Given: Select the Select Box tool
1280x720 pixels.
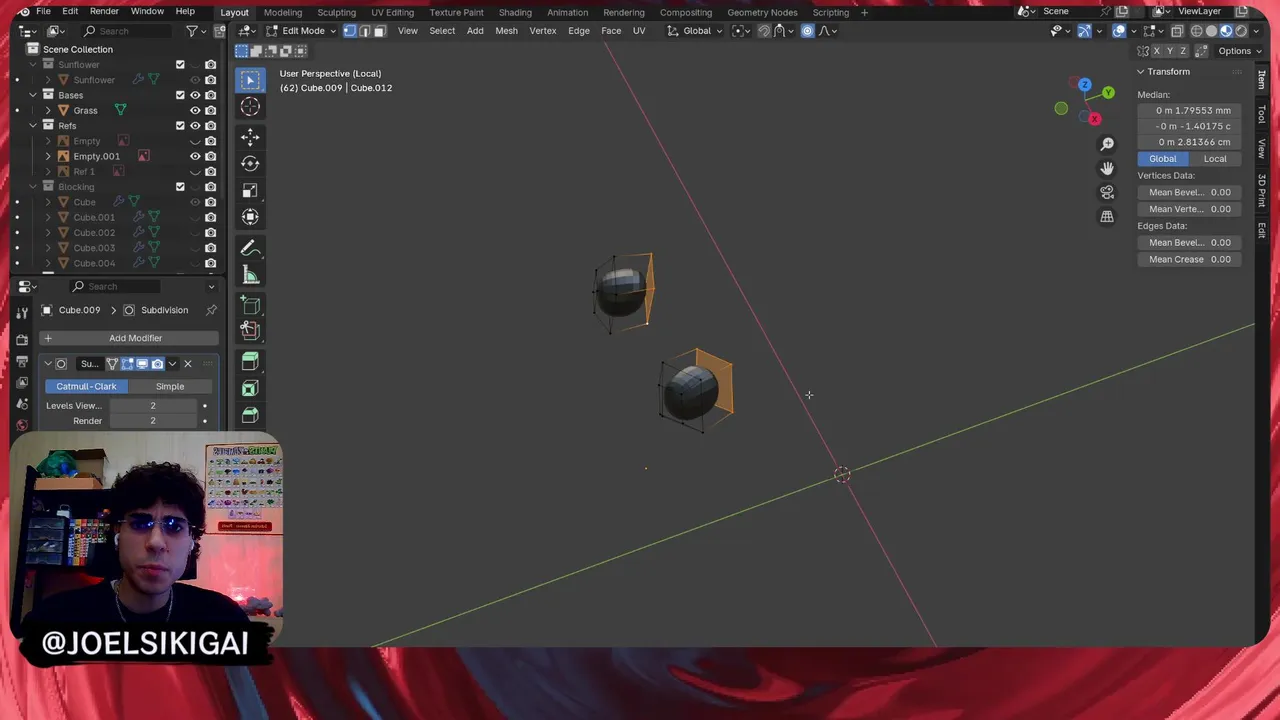Looking at the screenshot, I should coord(250,80).
